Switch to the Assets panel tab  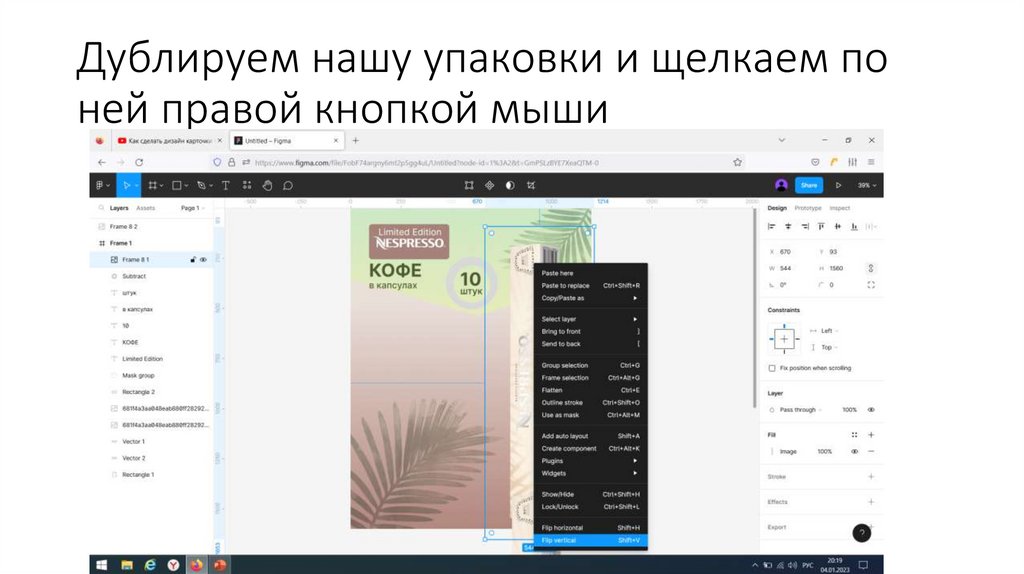pyautogui.click(x=146, y=208)
